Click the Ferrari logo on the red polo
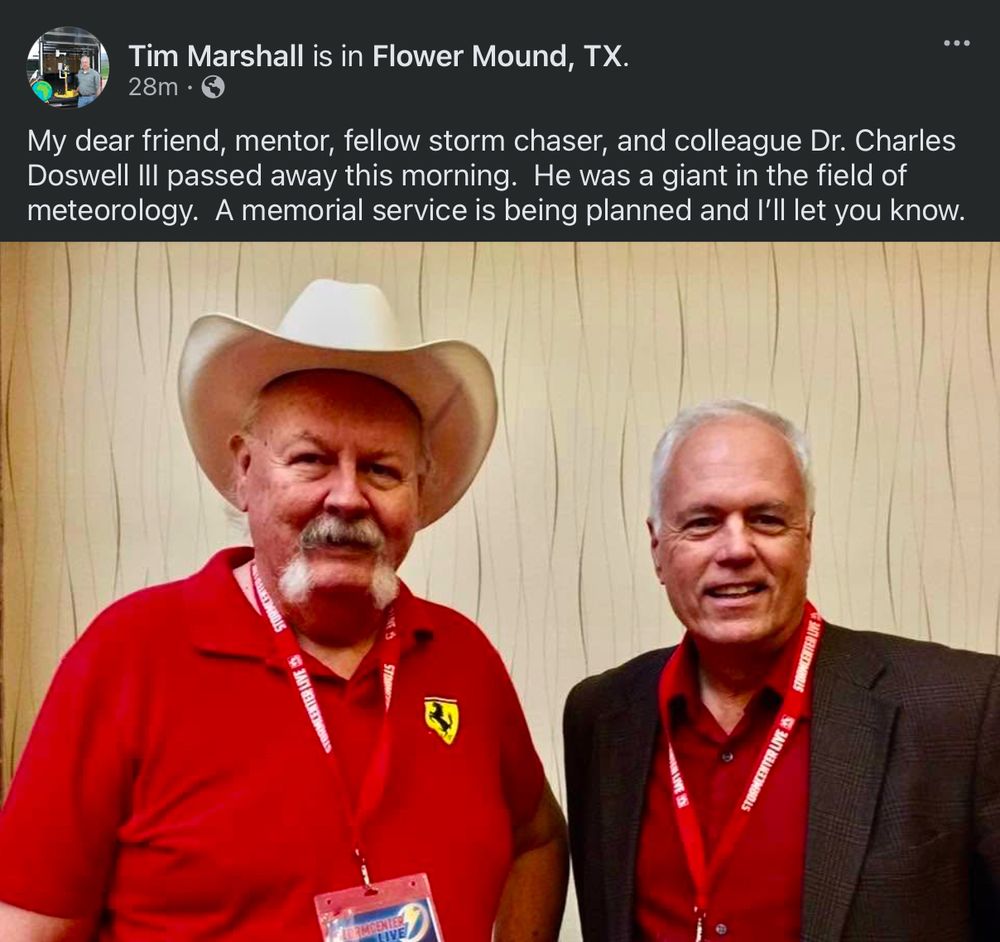1000x942 pixels. [x=441, y=719]
